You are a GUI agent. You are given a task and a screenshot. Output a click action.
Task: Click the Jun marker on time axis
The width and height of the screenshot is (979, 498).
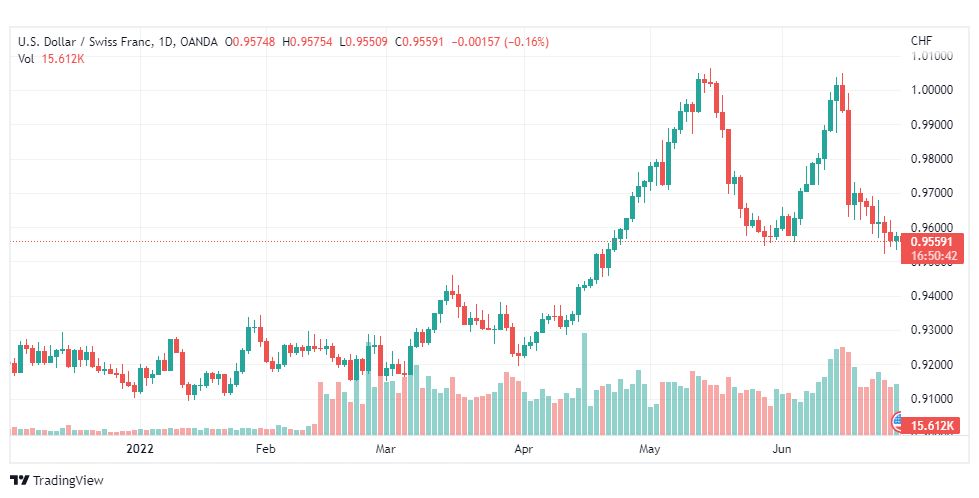[786, 450]
